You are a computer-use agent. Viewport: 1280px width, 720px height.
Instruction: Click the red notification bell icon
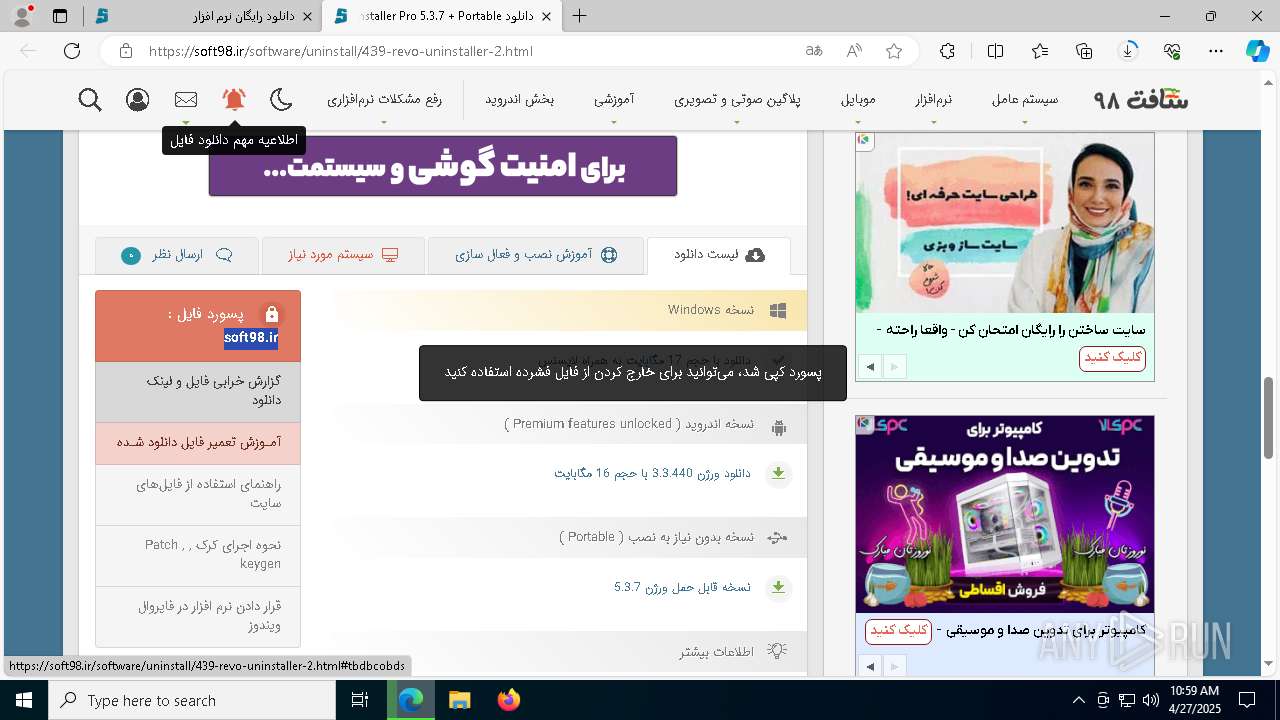[x=234, y=100]
